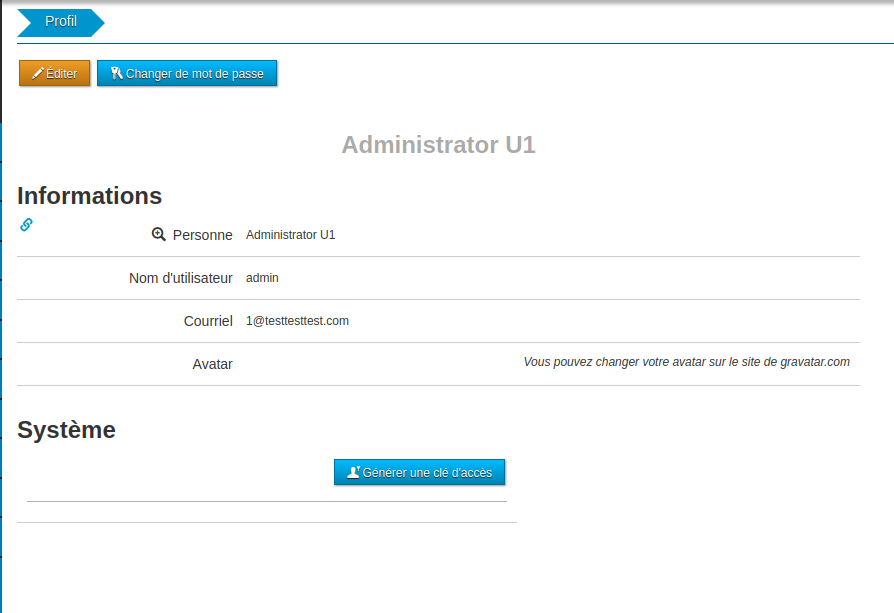Viewport: 894px width, 613px height.
Task: Click the Nom d'utilisateur label
Action: (180, 278)
